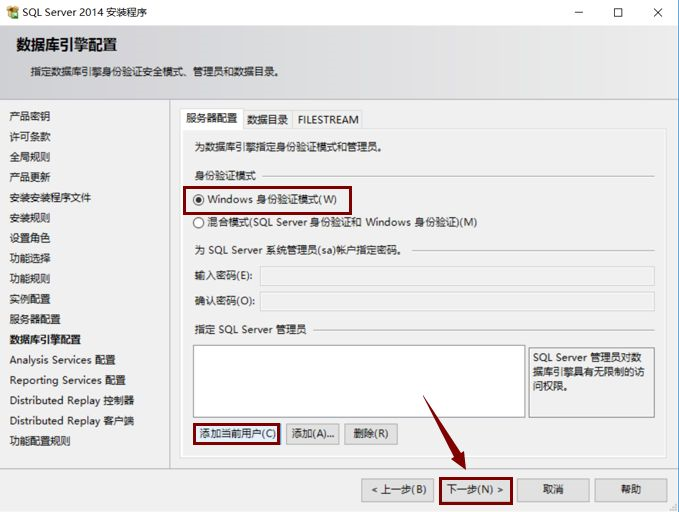Click 添加当前用户(C) button
The height and width of the screenshot is (512, 679).
point(237,434)
